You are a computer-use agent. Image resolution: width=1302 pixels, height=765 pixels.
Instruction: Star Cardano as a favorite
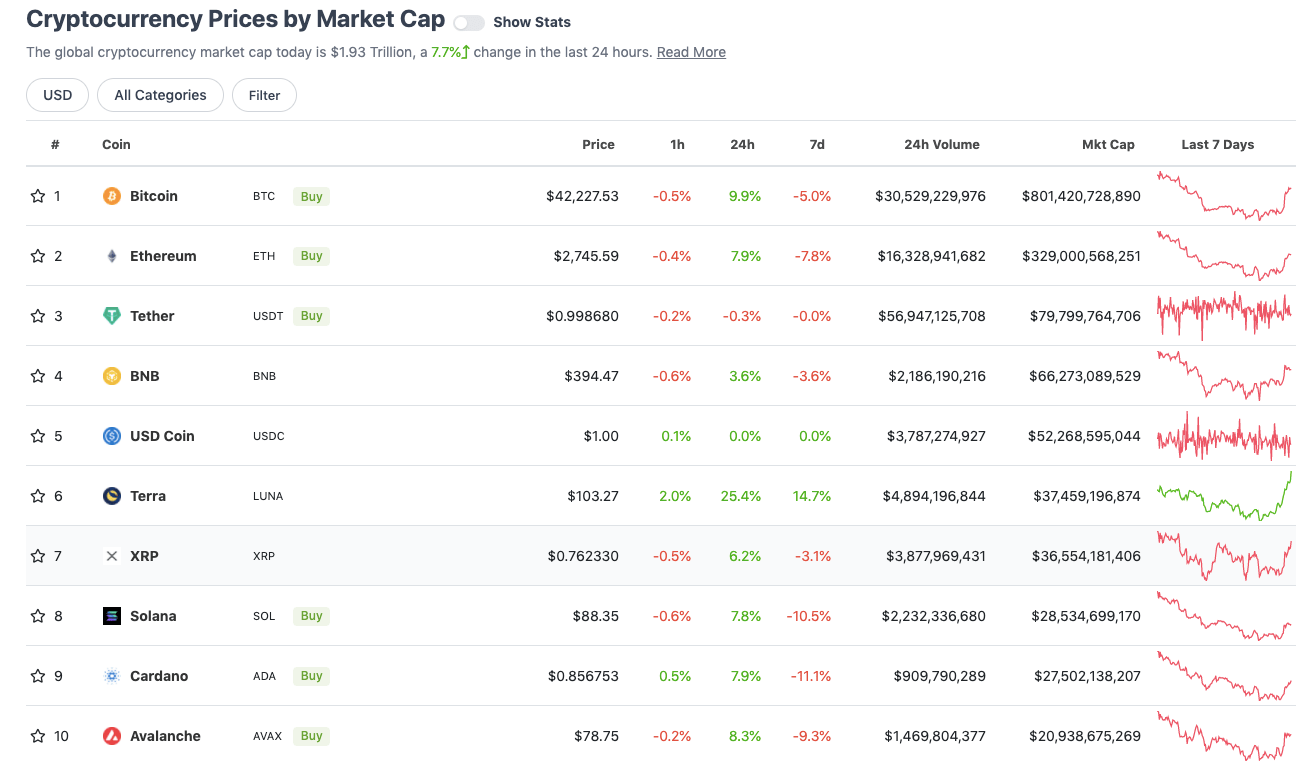pyautogui.click(x=38, y=676)
